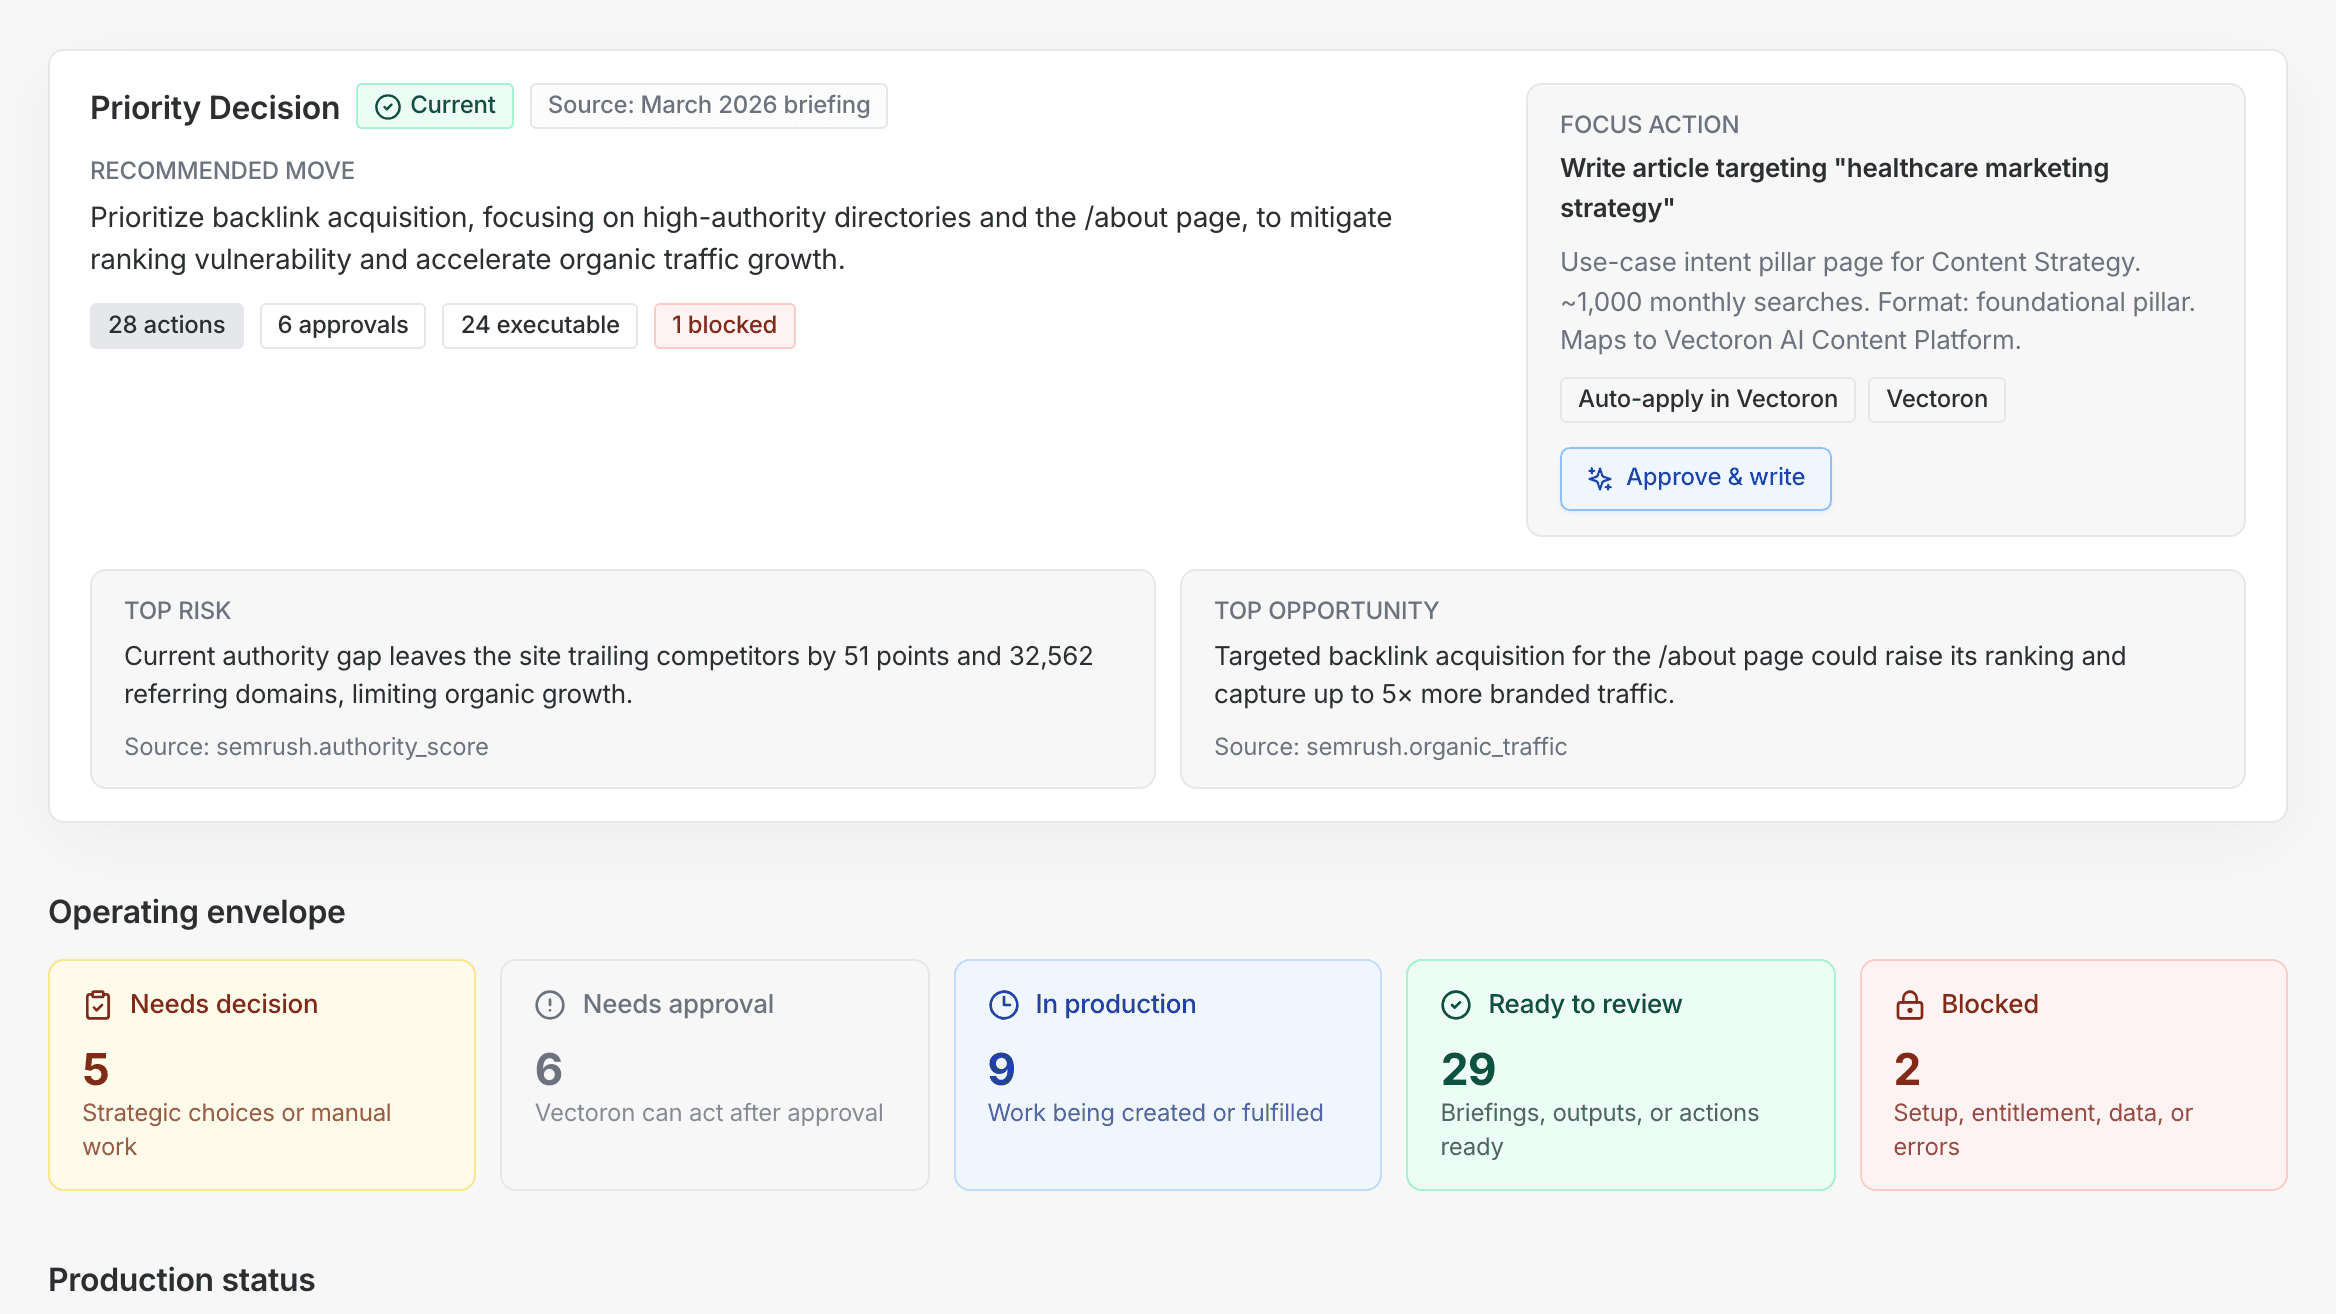The width and height of the screenshot is (2336, 1314).
Task: Click the 28 actions chip
Action: [x=166, y=325]
